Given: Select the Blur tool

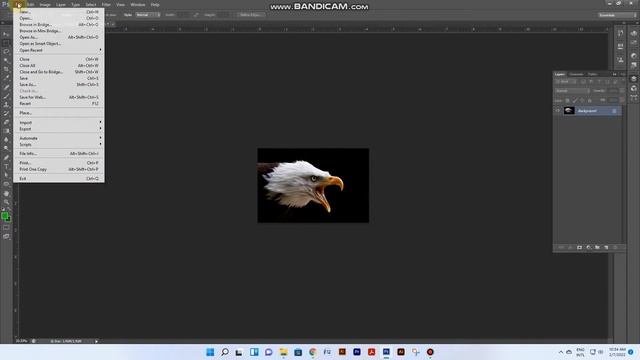Looking at the screenshot, I should tap(6, 140).
